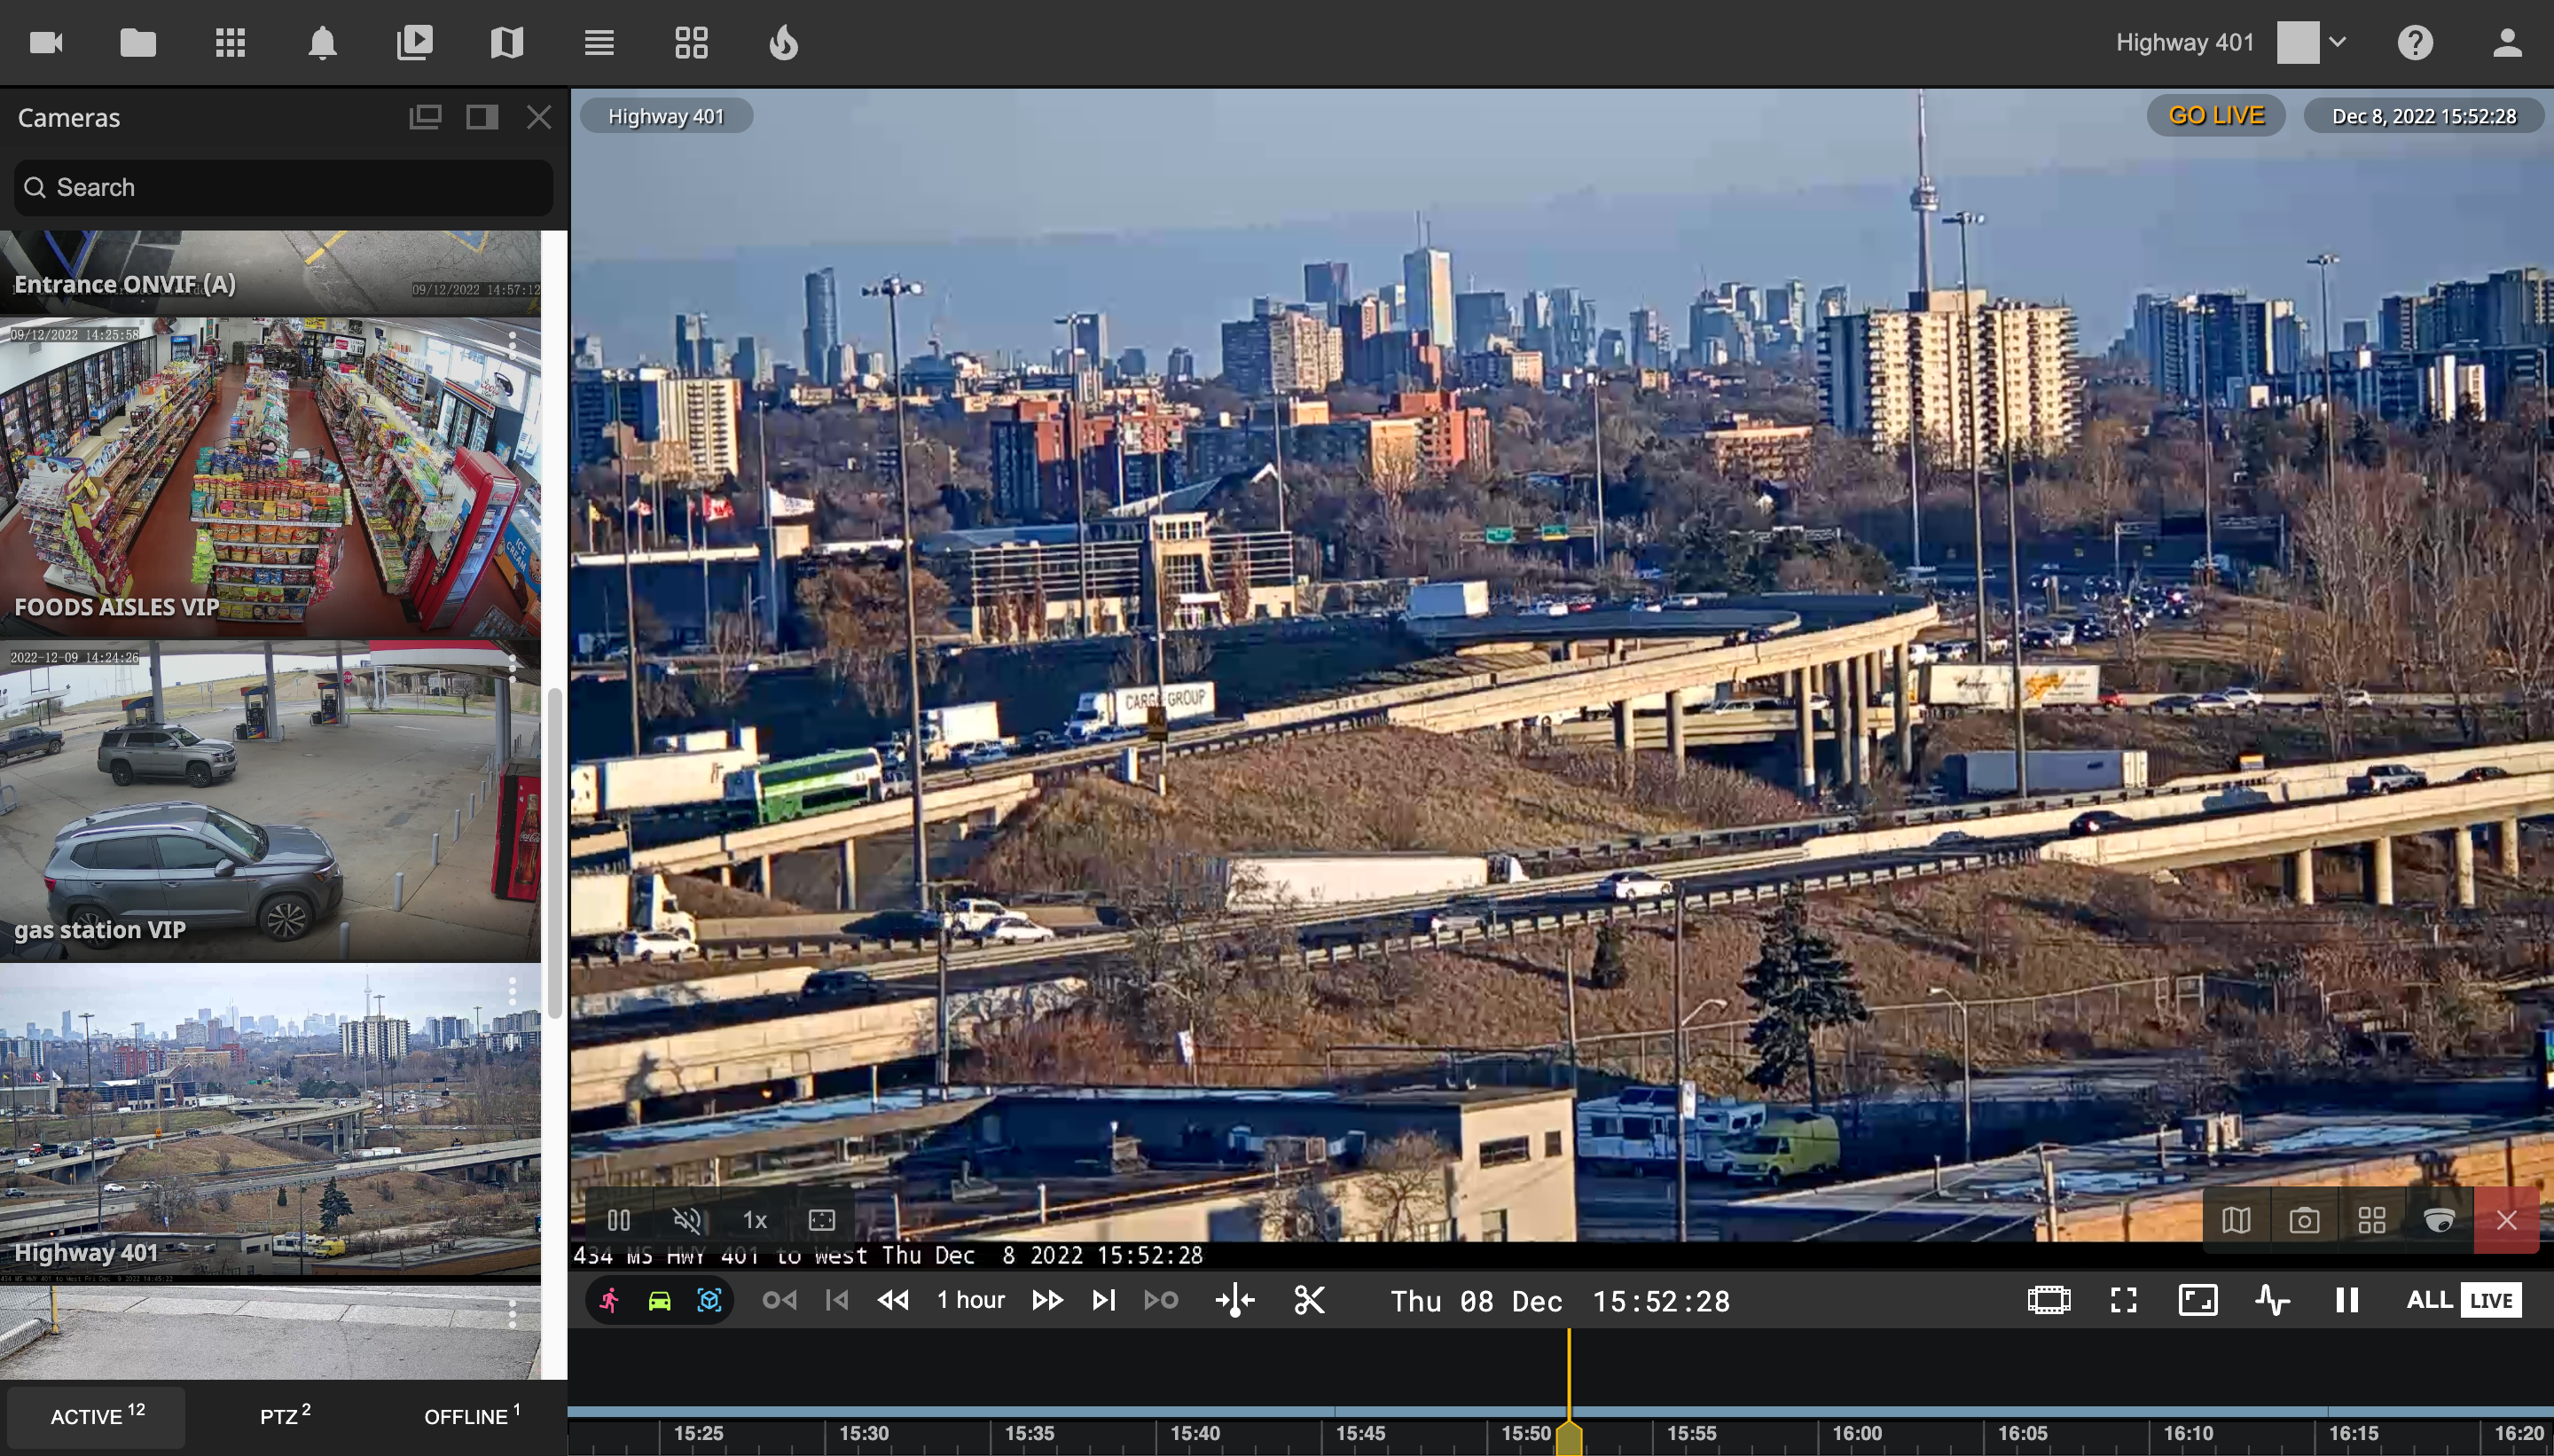Toggle person detection filter
This screenshot has width=2554, height=1456.
click(x=609, y=1300)
